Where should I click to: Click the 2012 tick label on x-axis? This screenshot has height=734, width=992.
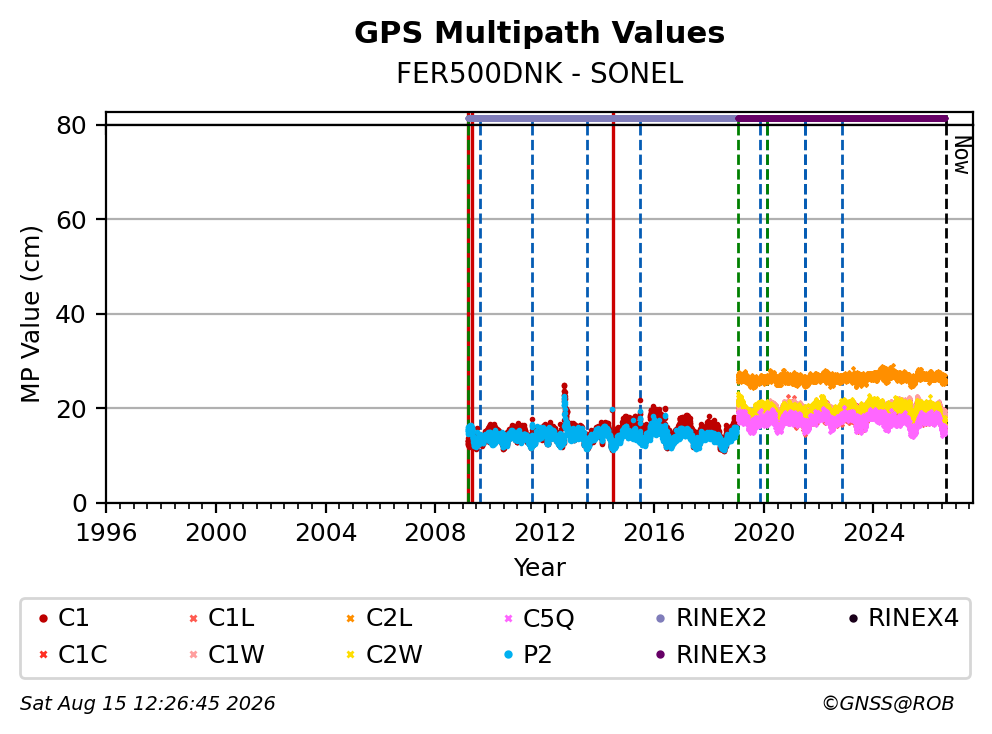pyautogui.click(x=545, y=533)
